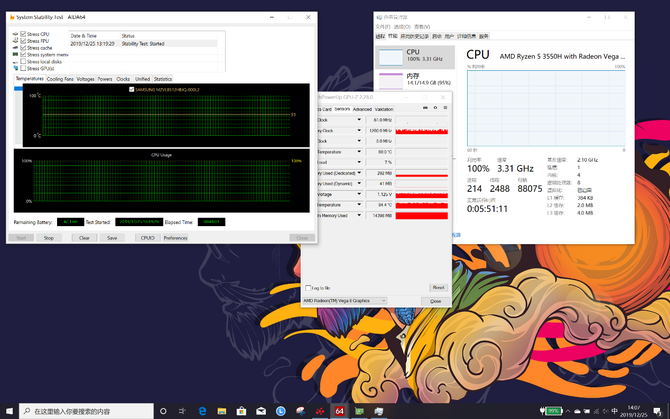Screen dimensions: 670x419
Task: Open the Validation tab in GPU-Z
Action: pyautogui.click(x=384, y=109)
